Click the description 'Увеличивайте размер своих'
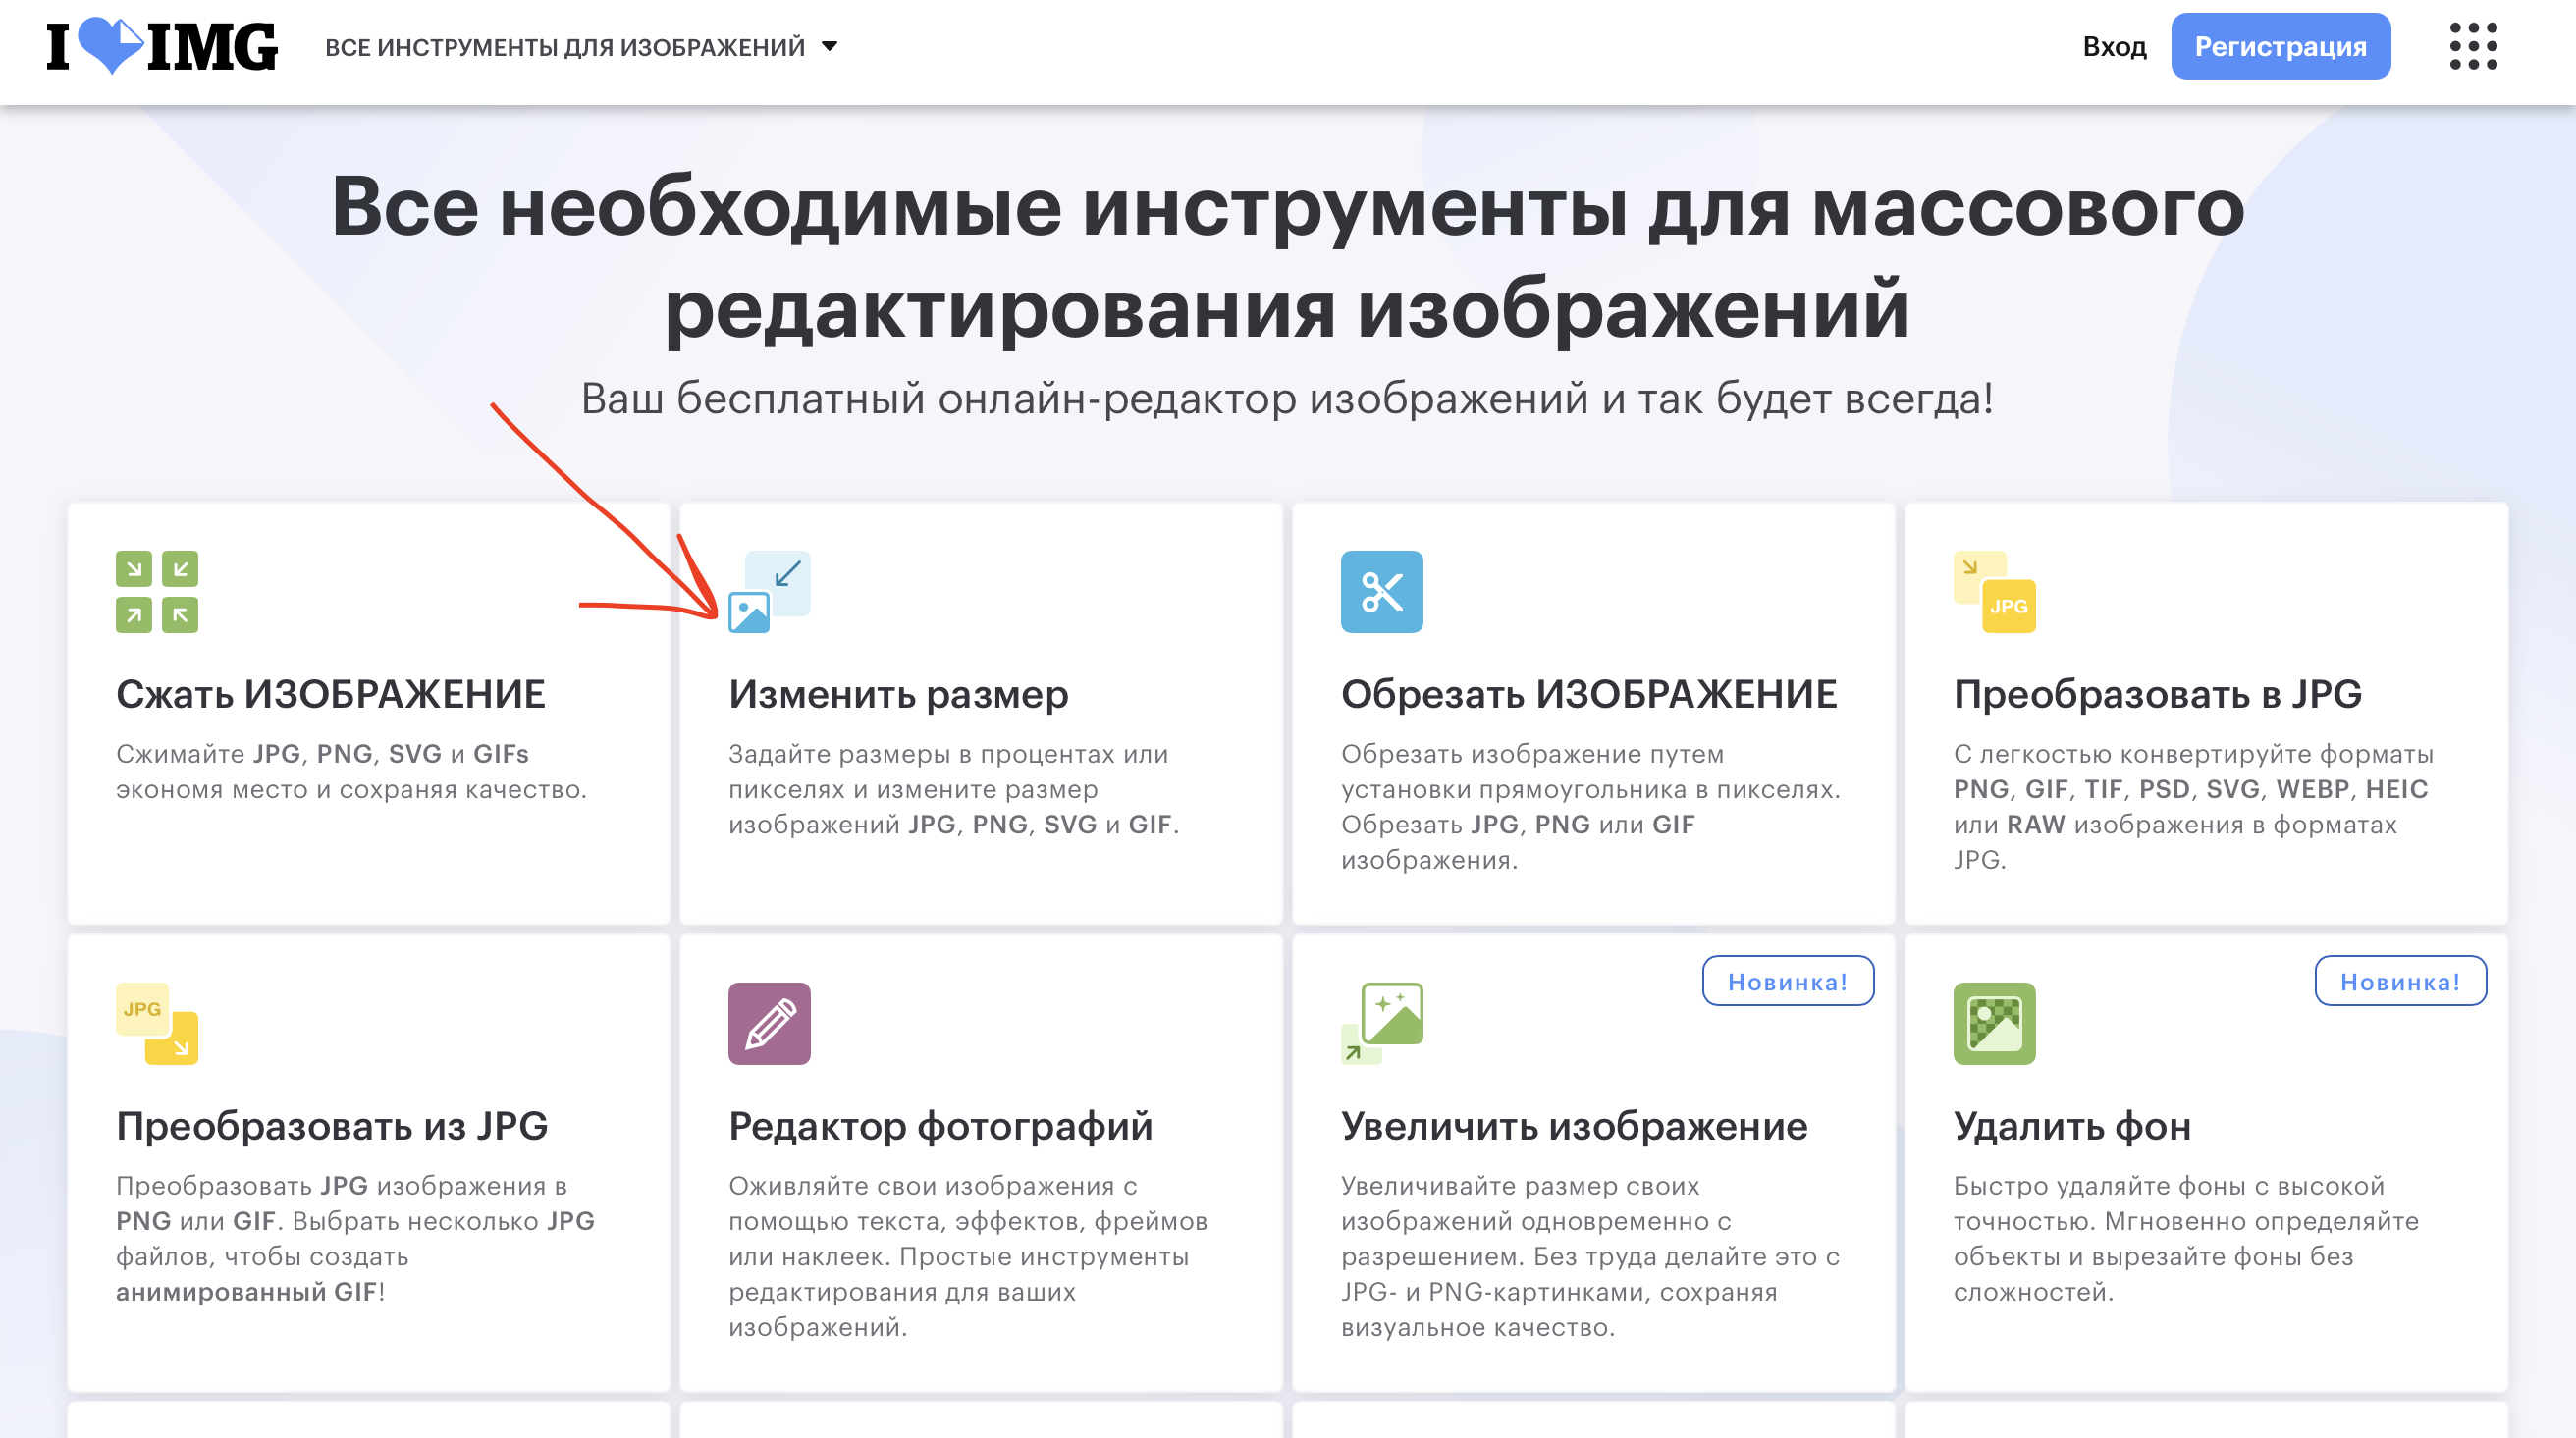The height and width of the screenshot is (1438, 2576). click(1590, 1257)
